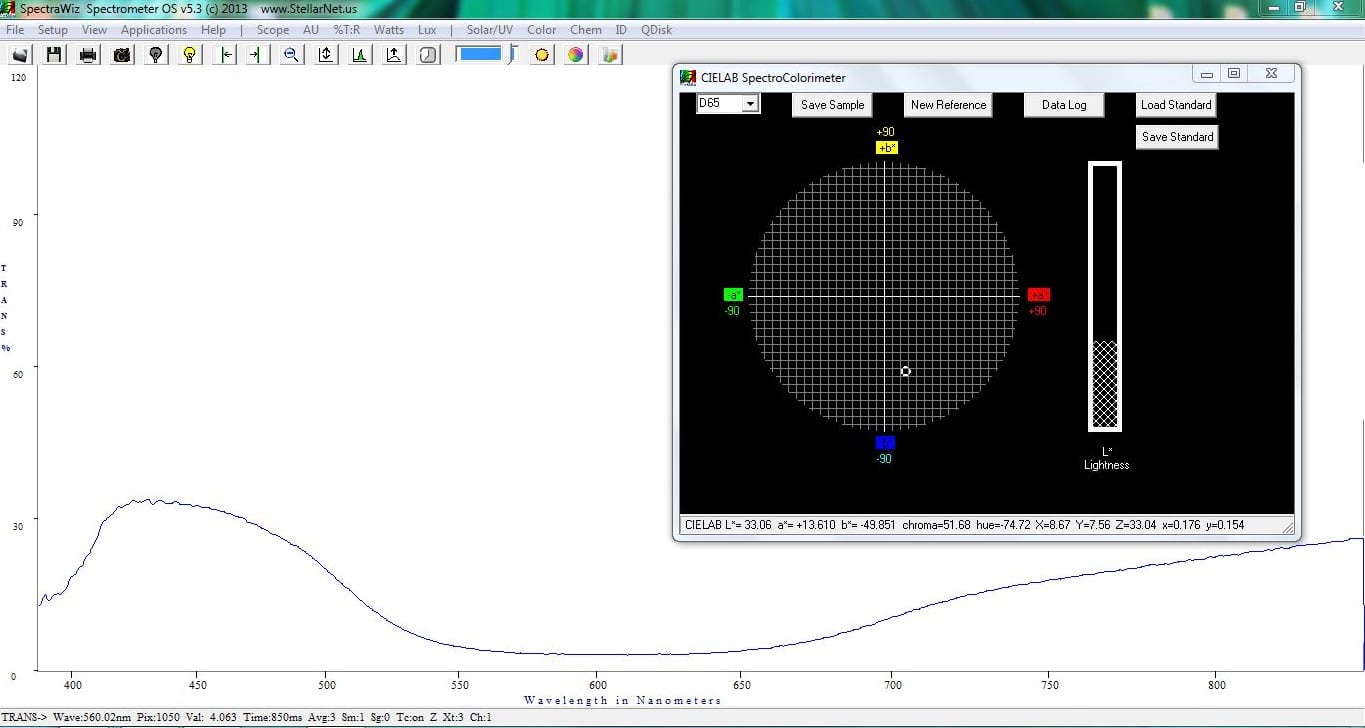Click the integration time clock icon
Image resolution: width=1365 pixels, height=728 pixels.
(x=428, y=55)
